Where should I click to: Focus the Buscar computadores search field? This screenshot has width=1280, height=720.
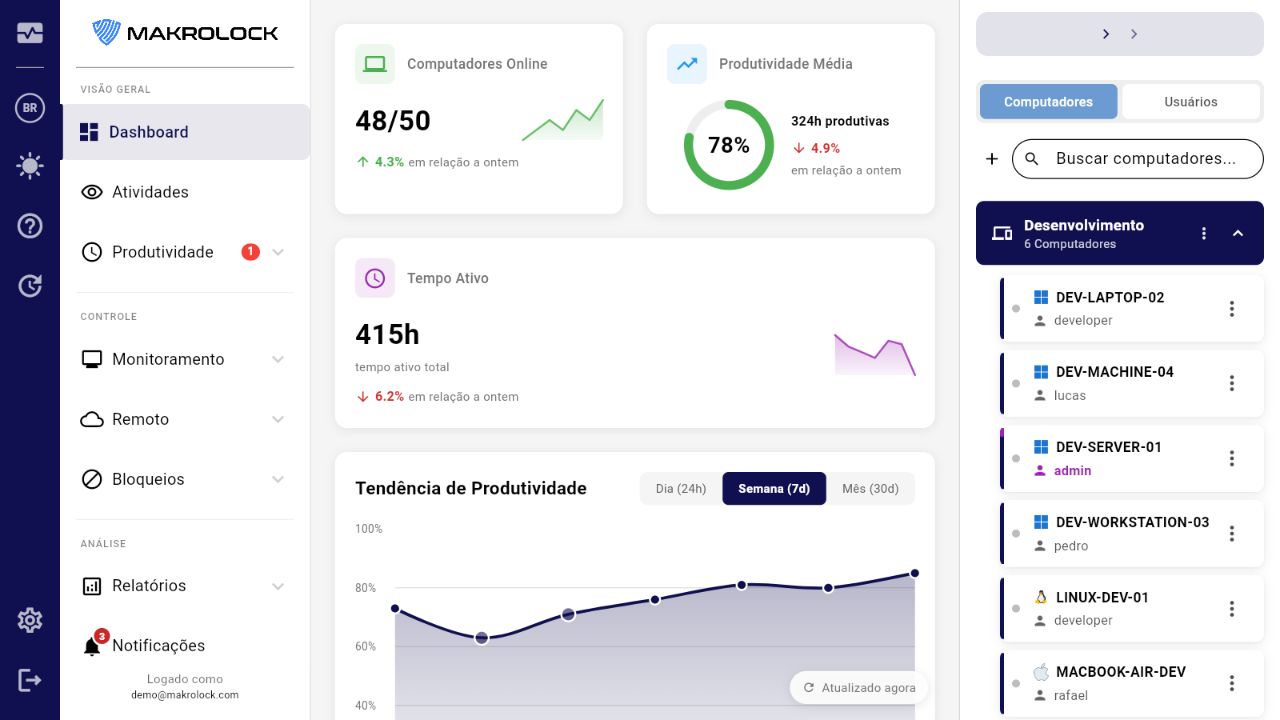(x=1138, y=159)
